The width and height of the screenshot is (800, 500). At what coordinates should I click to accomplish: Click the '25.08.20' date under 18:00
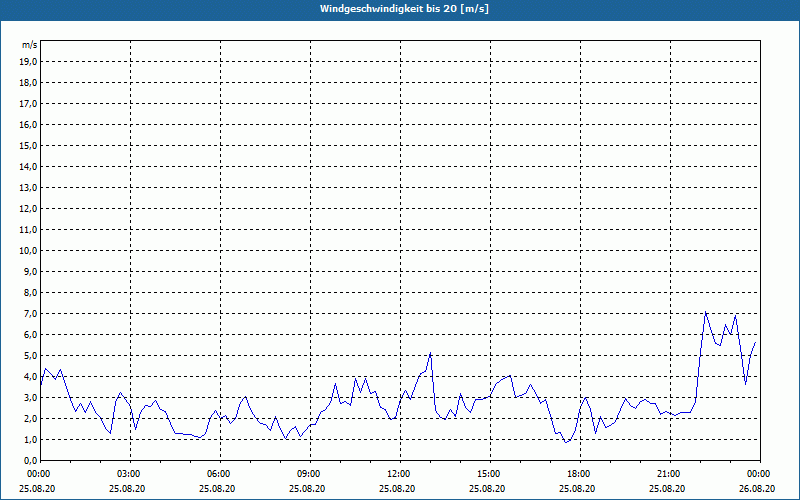(578, 489)
